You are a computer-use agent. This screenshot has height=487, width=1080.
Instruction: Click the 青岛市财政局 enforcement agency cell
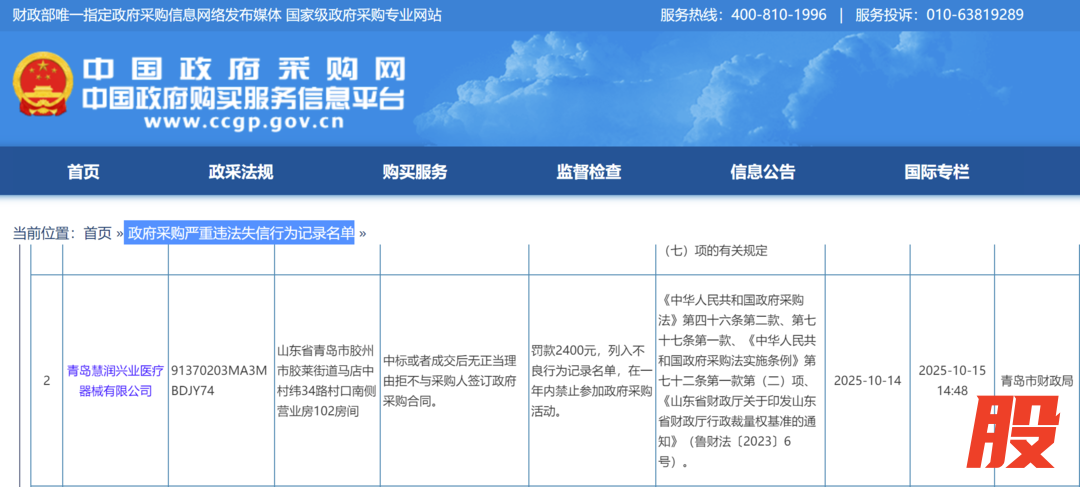pyautogui.click(x=1036, y=381)
